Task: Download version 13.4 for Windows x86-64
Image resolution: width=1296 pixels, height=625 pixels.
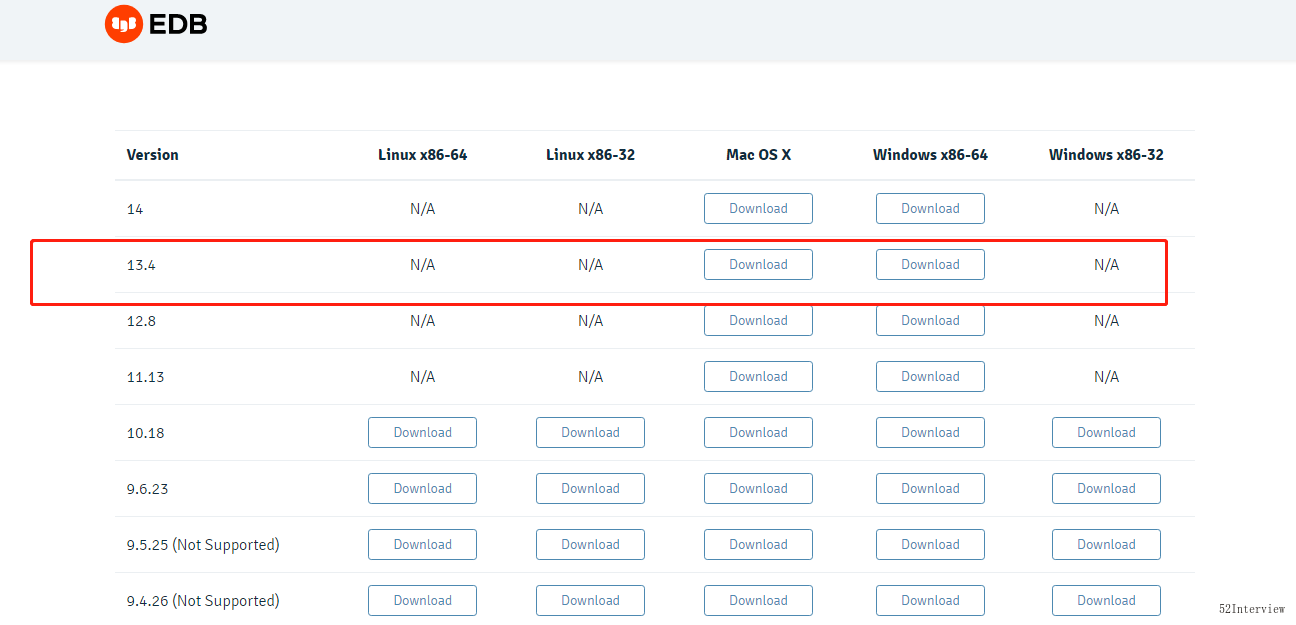Action: coord(930,265)
